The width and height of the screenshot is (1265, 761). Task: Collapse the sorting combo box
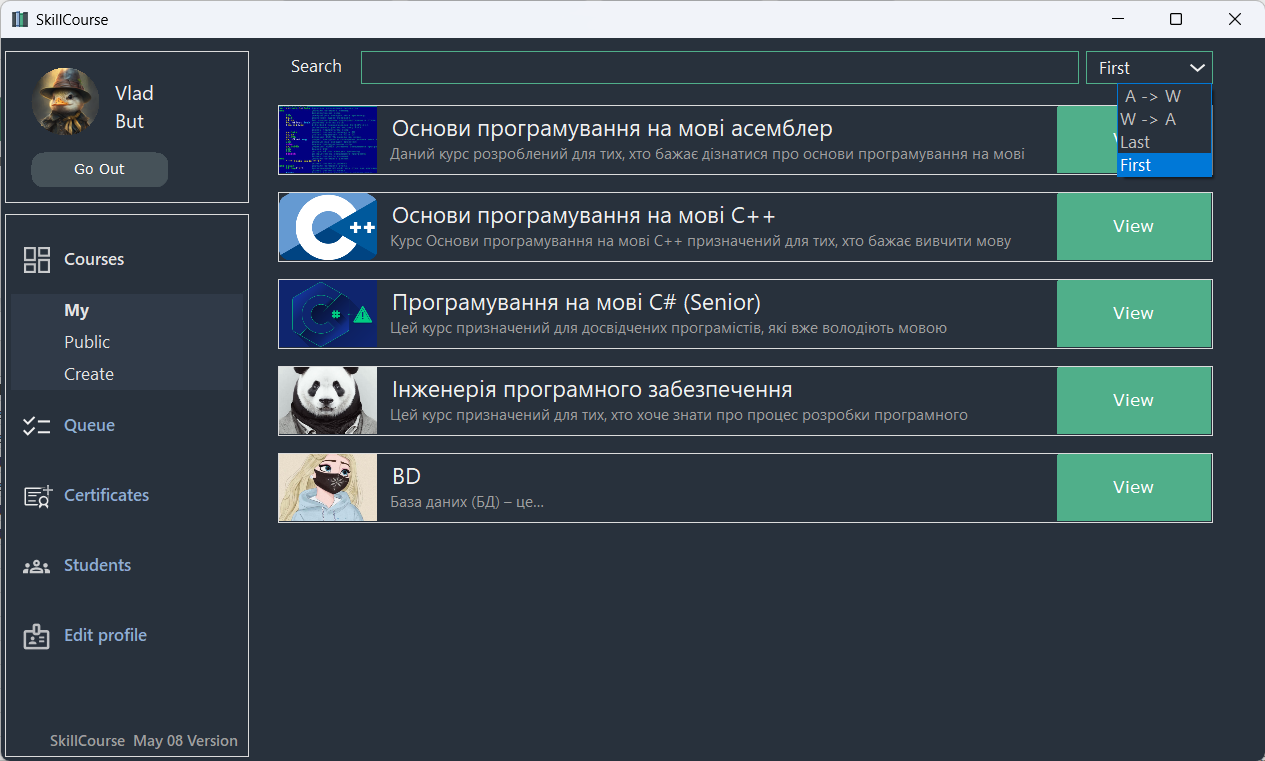click(1197, 67)
